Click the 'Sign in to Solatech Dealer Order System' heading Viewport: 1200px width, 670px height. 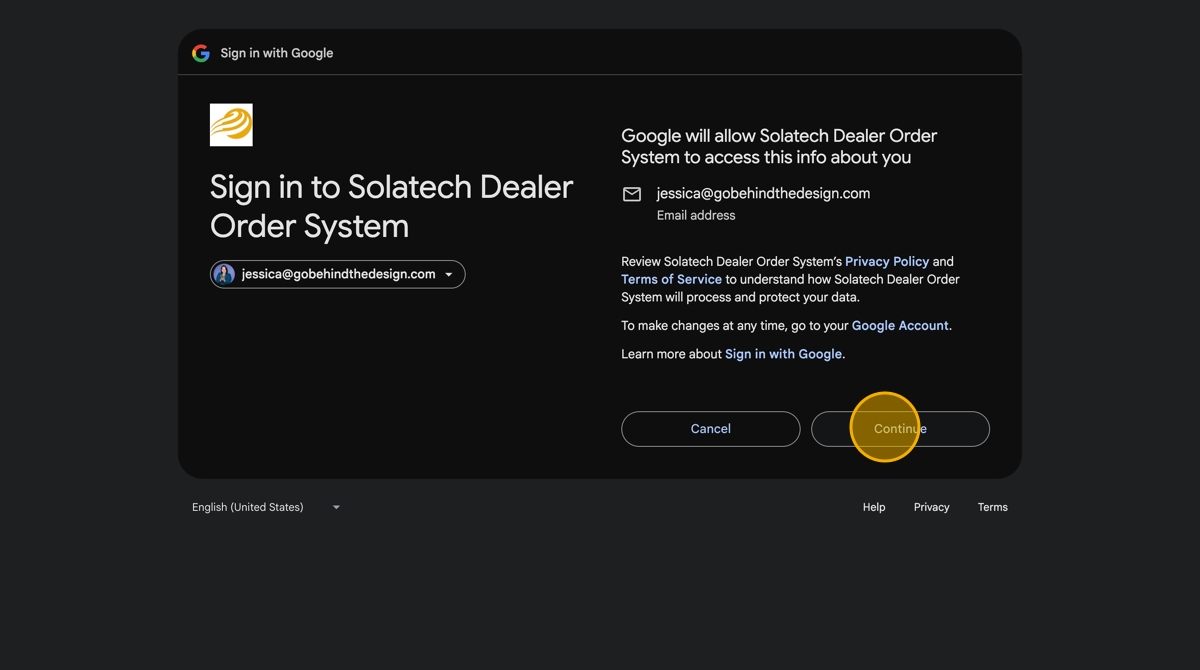tap(392, 206)
